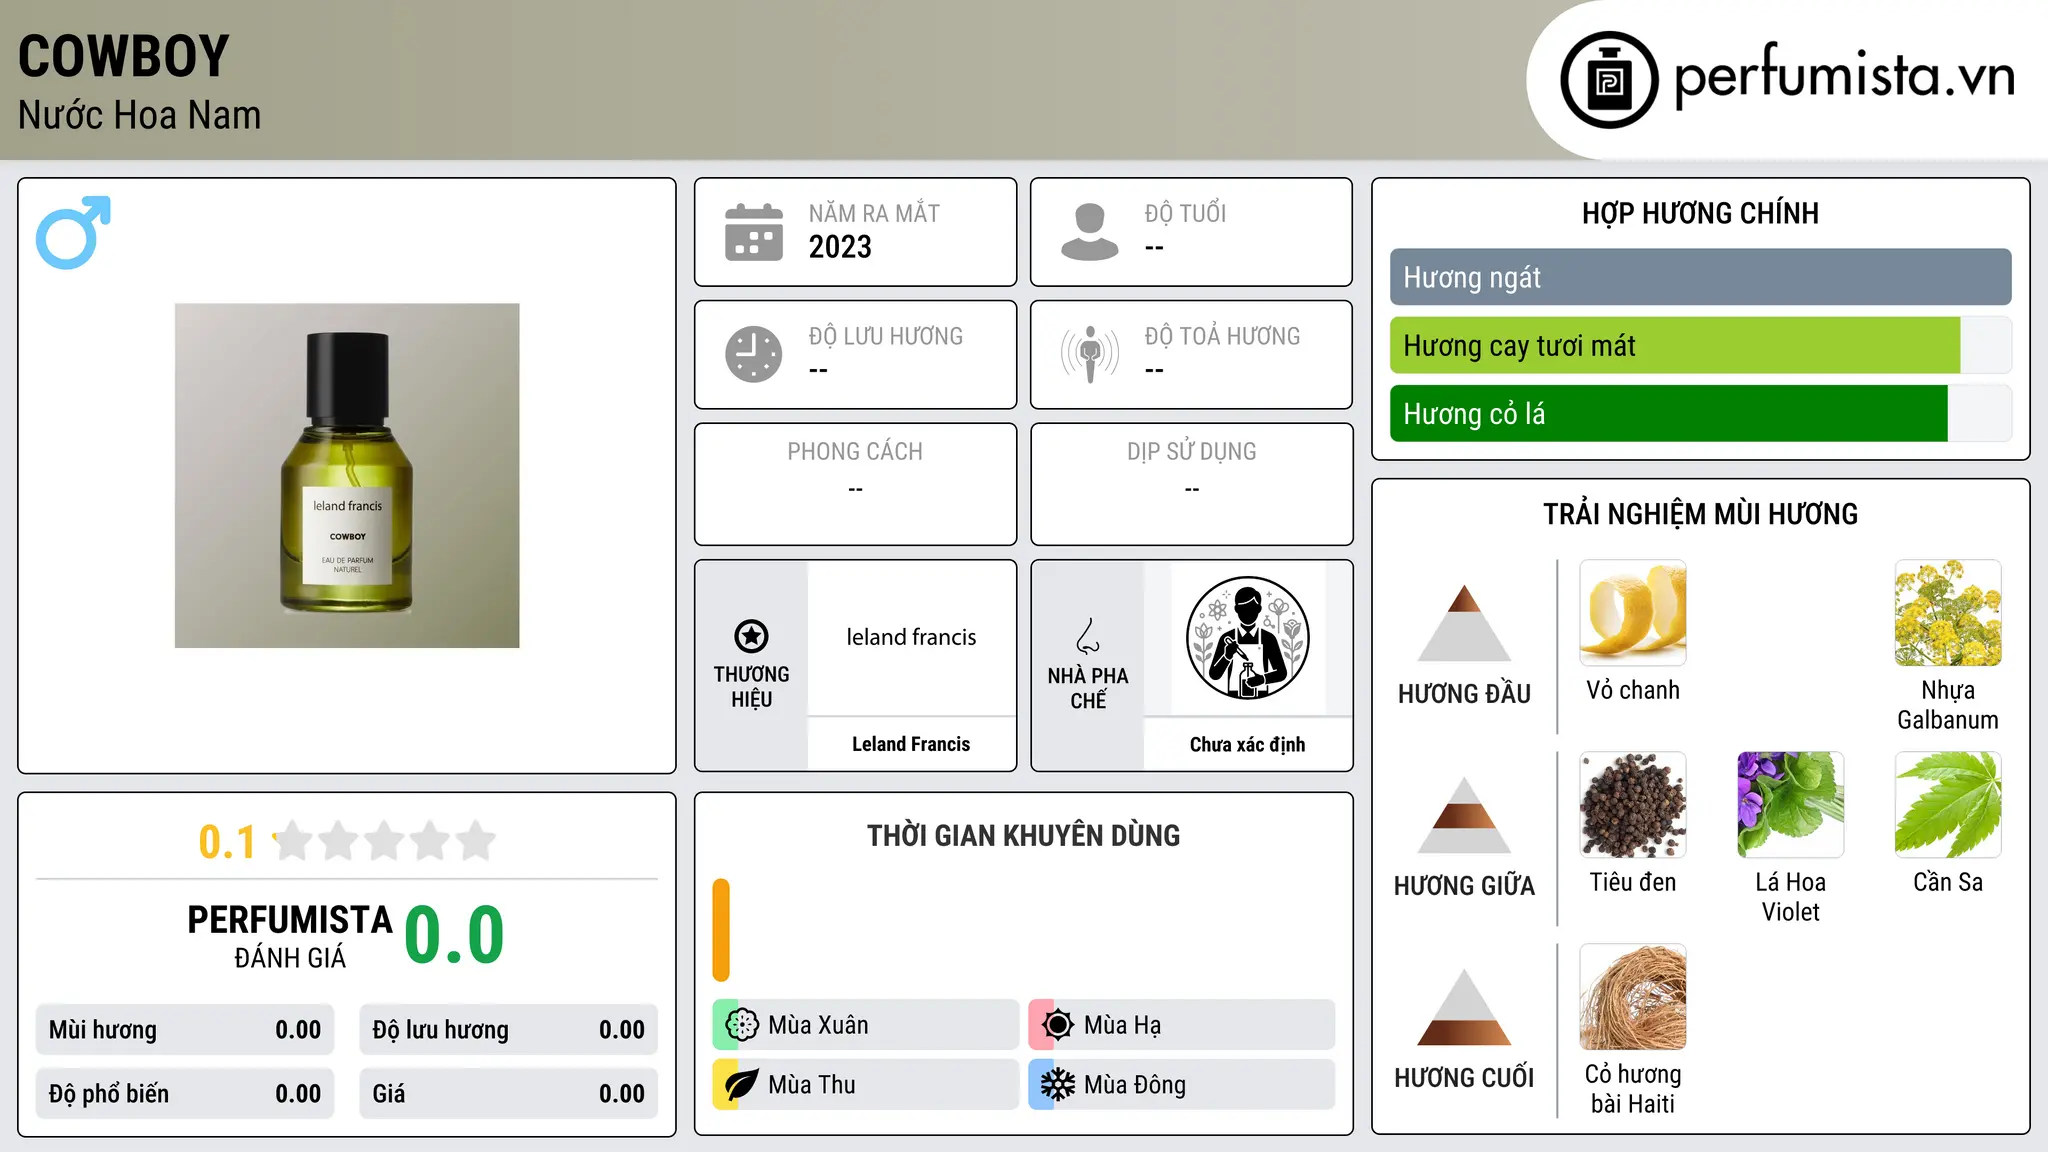This screenshot has height=1152, width=2048.
Task: Click the Hương ngát accord bar
Action: pyautogui.click(x=1700, y=277)
